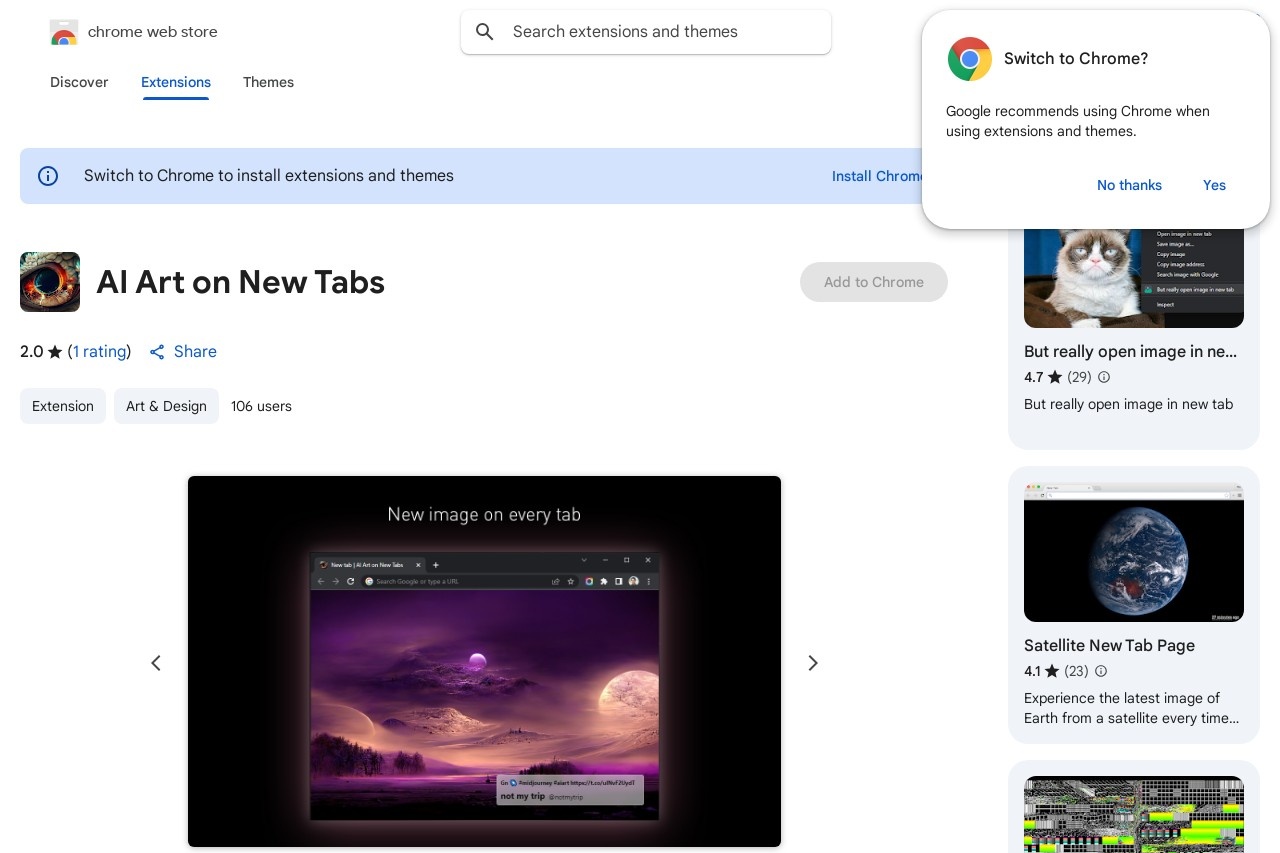Dismiss the popup with No thanks

coord(1129,185)
